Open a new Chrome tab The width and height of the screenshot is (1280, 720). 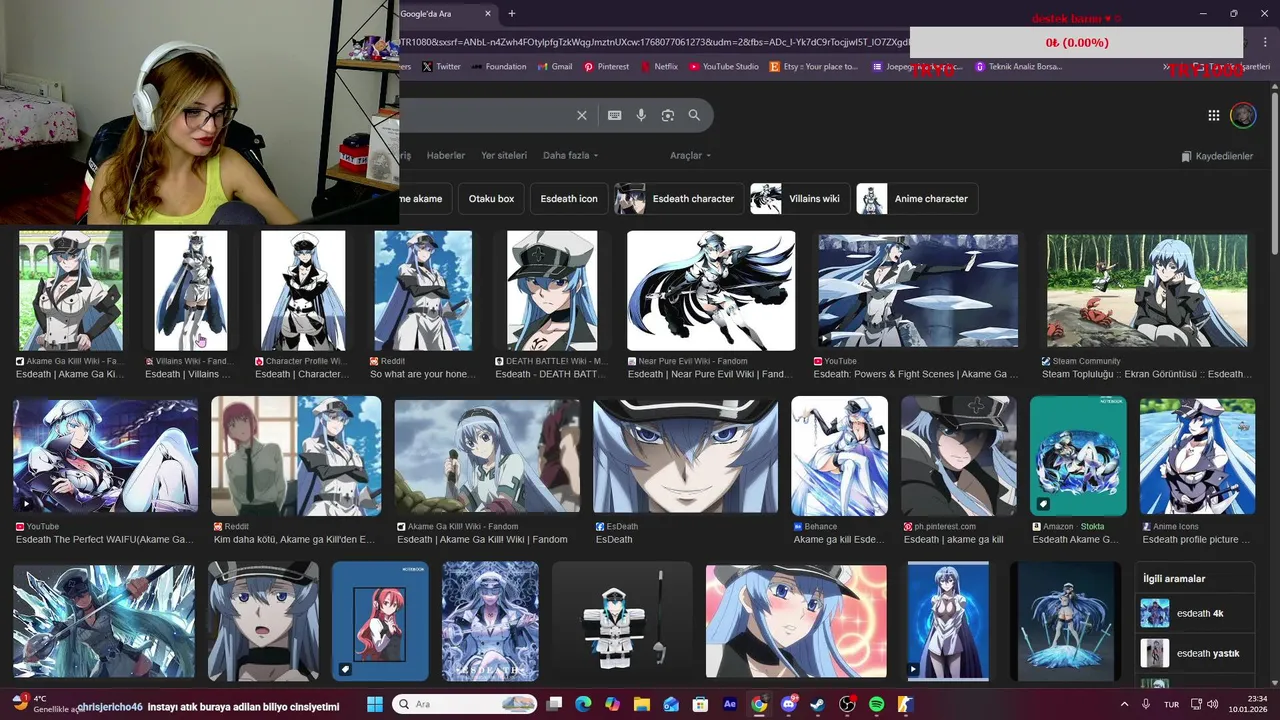(x=512, y=14)
